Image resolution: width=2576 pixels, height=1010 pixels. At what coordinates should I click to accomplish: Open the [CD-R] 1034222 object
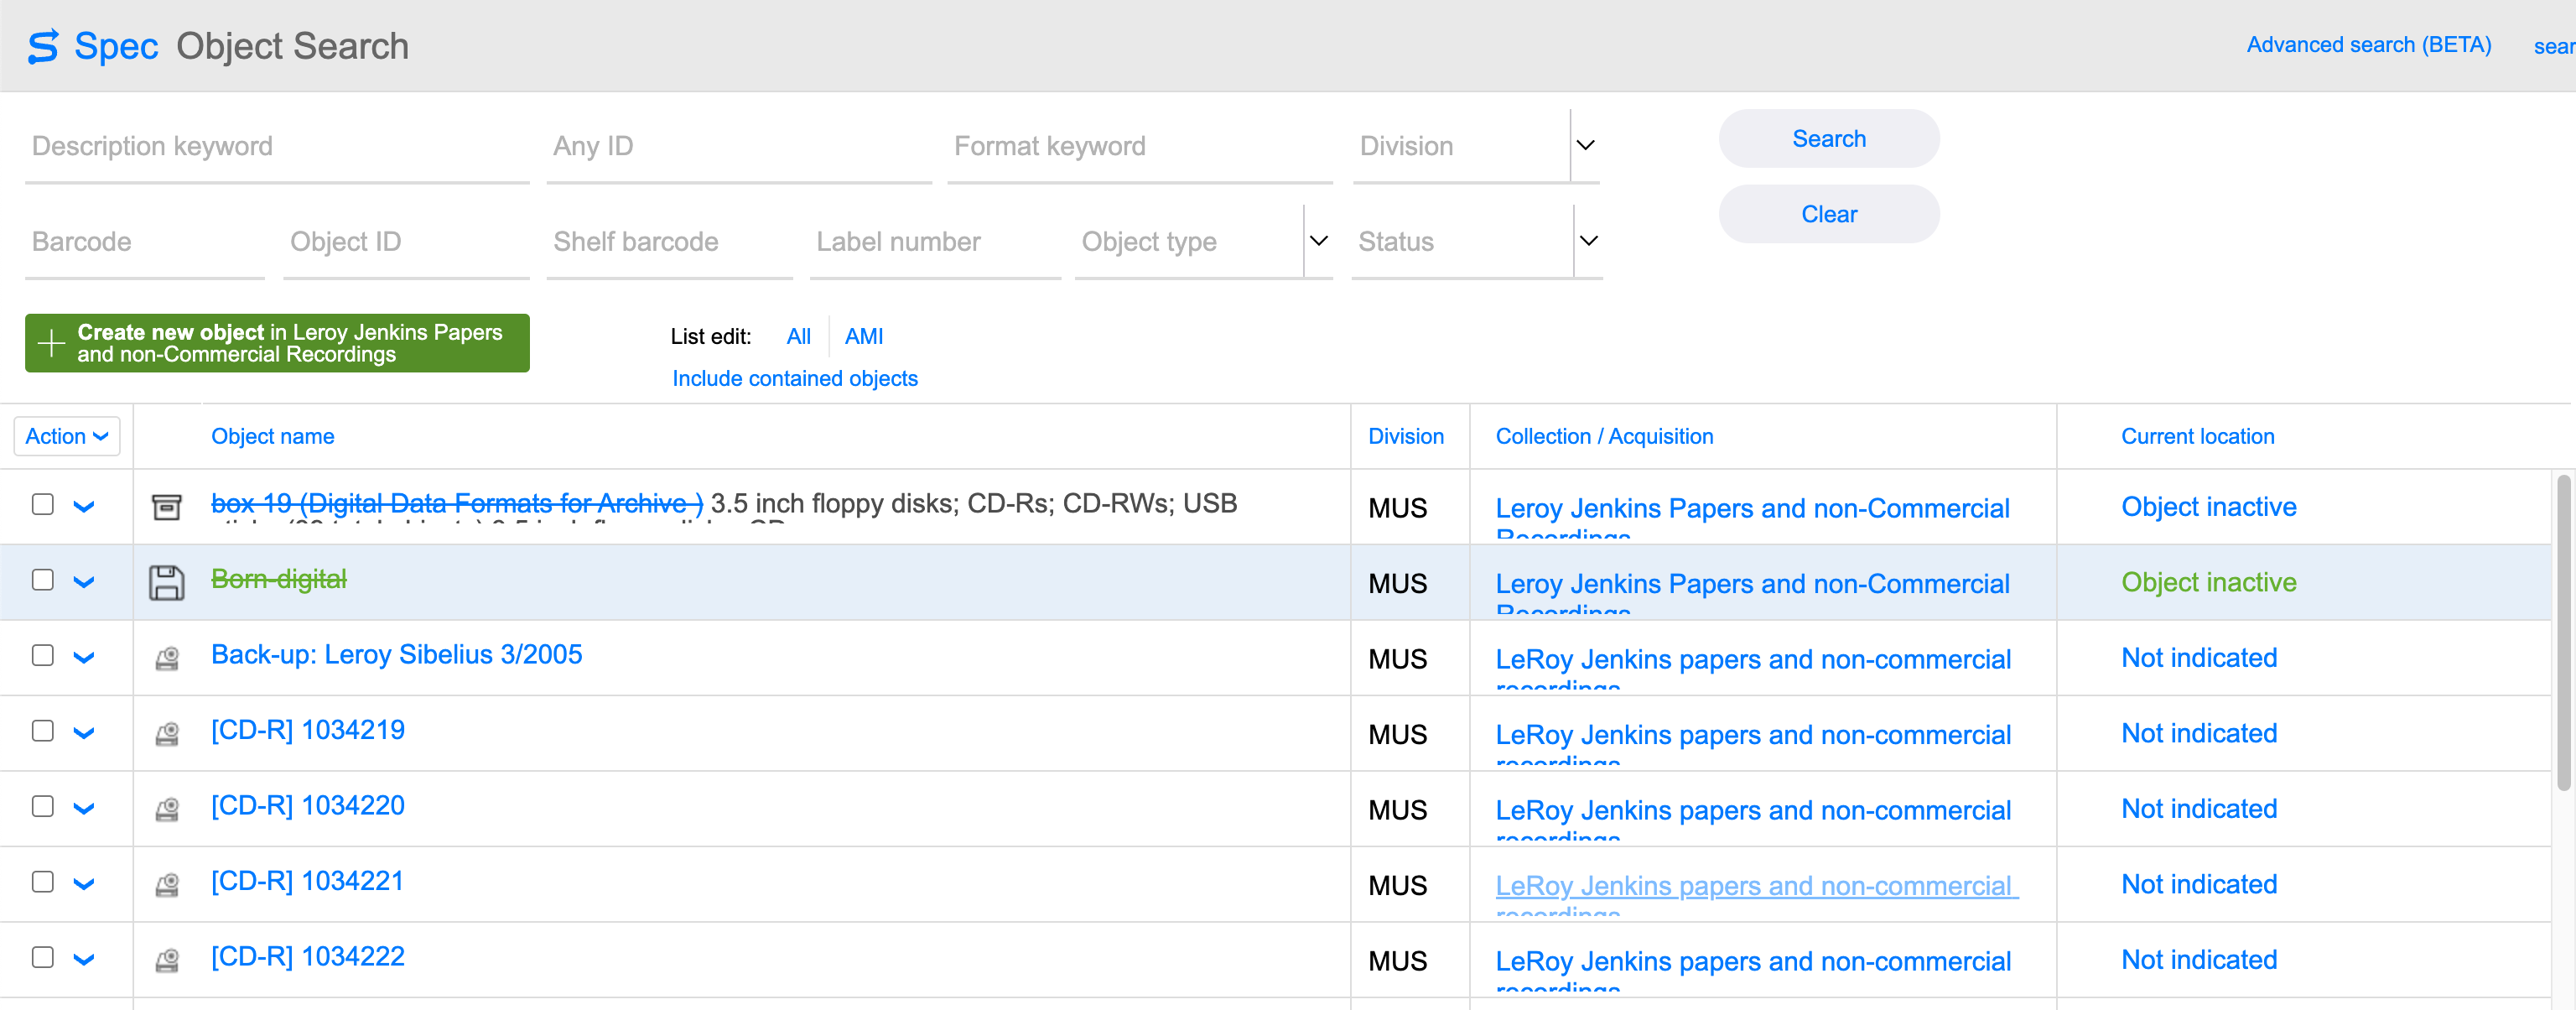[x=307, y=956]
